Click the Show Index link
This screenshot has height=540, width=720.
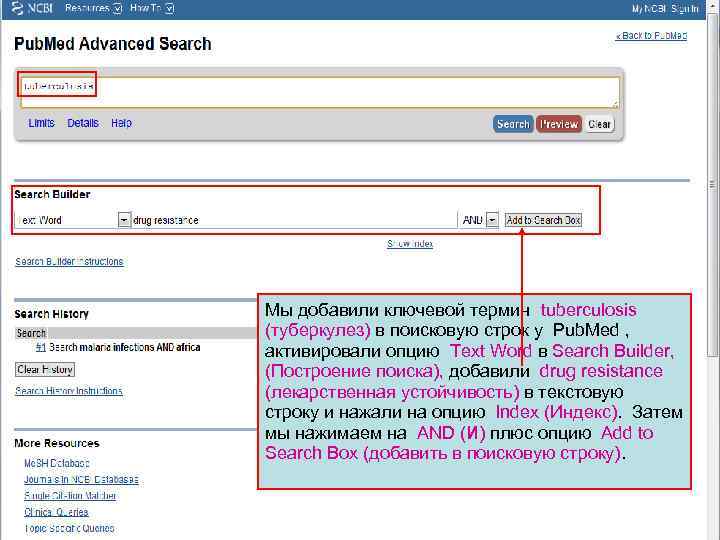coord(410,244)
